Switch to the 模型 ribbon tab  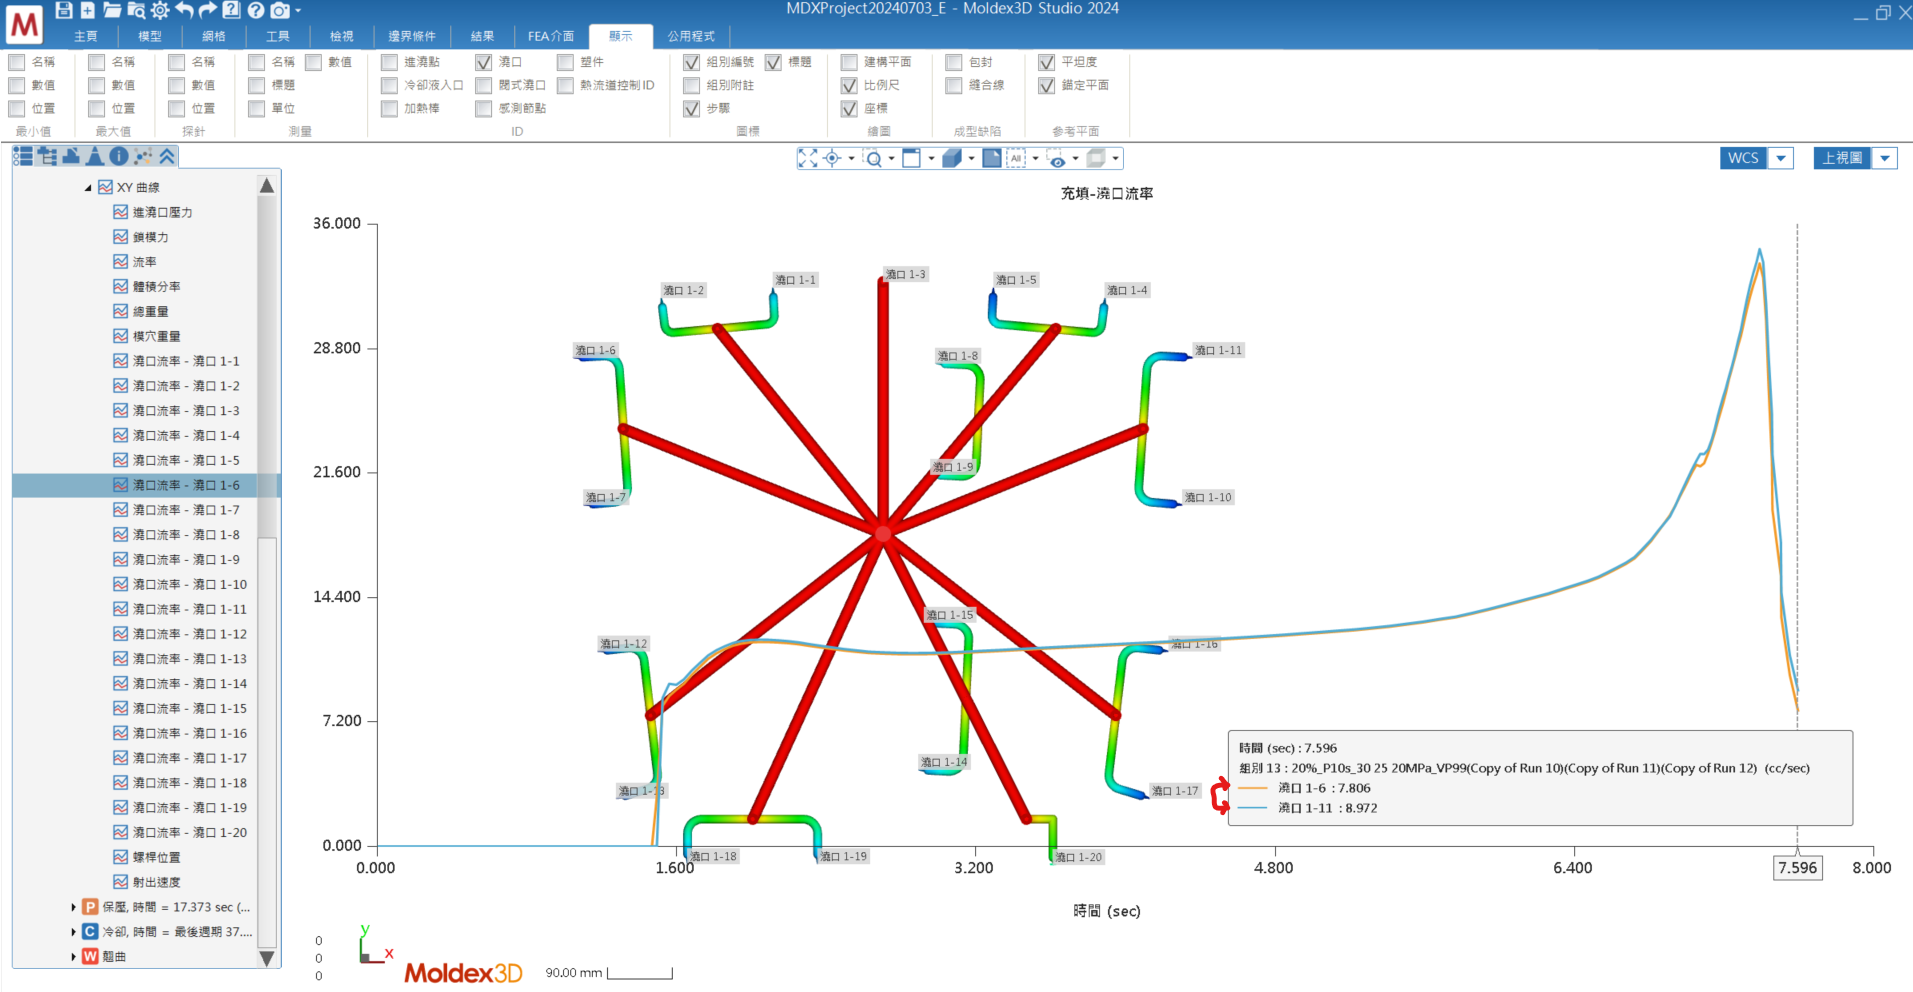(x=150, y=36)
